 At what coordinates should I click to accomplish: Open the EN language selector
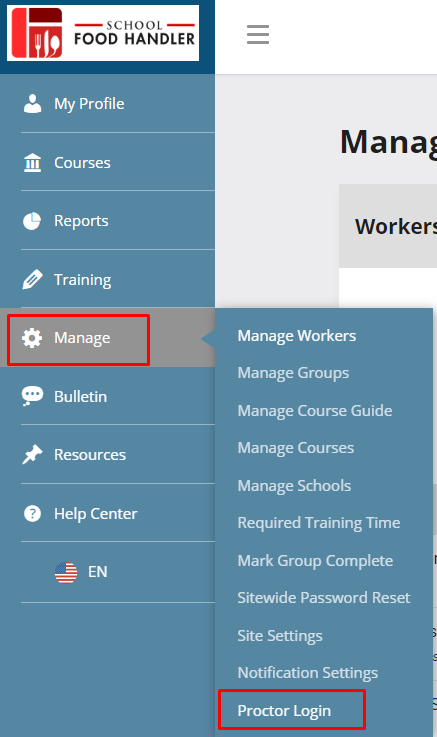(x=81, y=572)
